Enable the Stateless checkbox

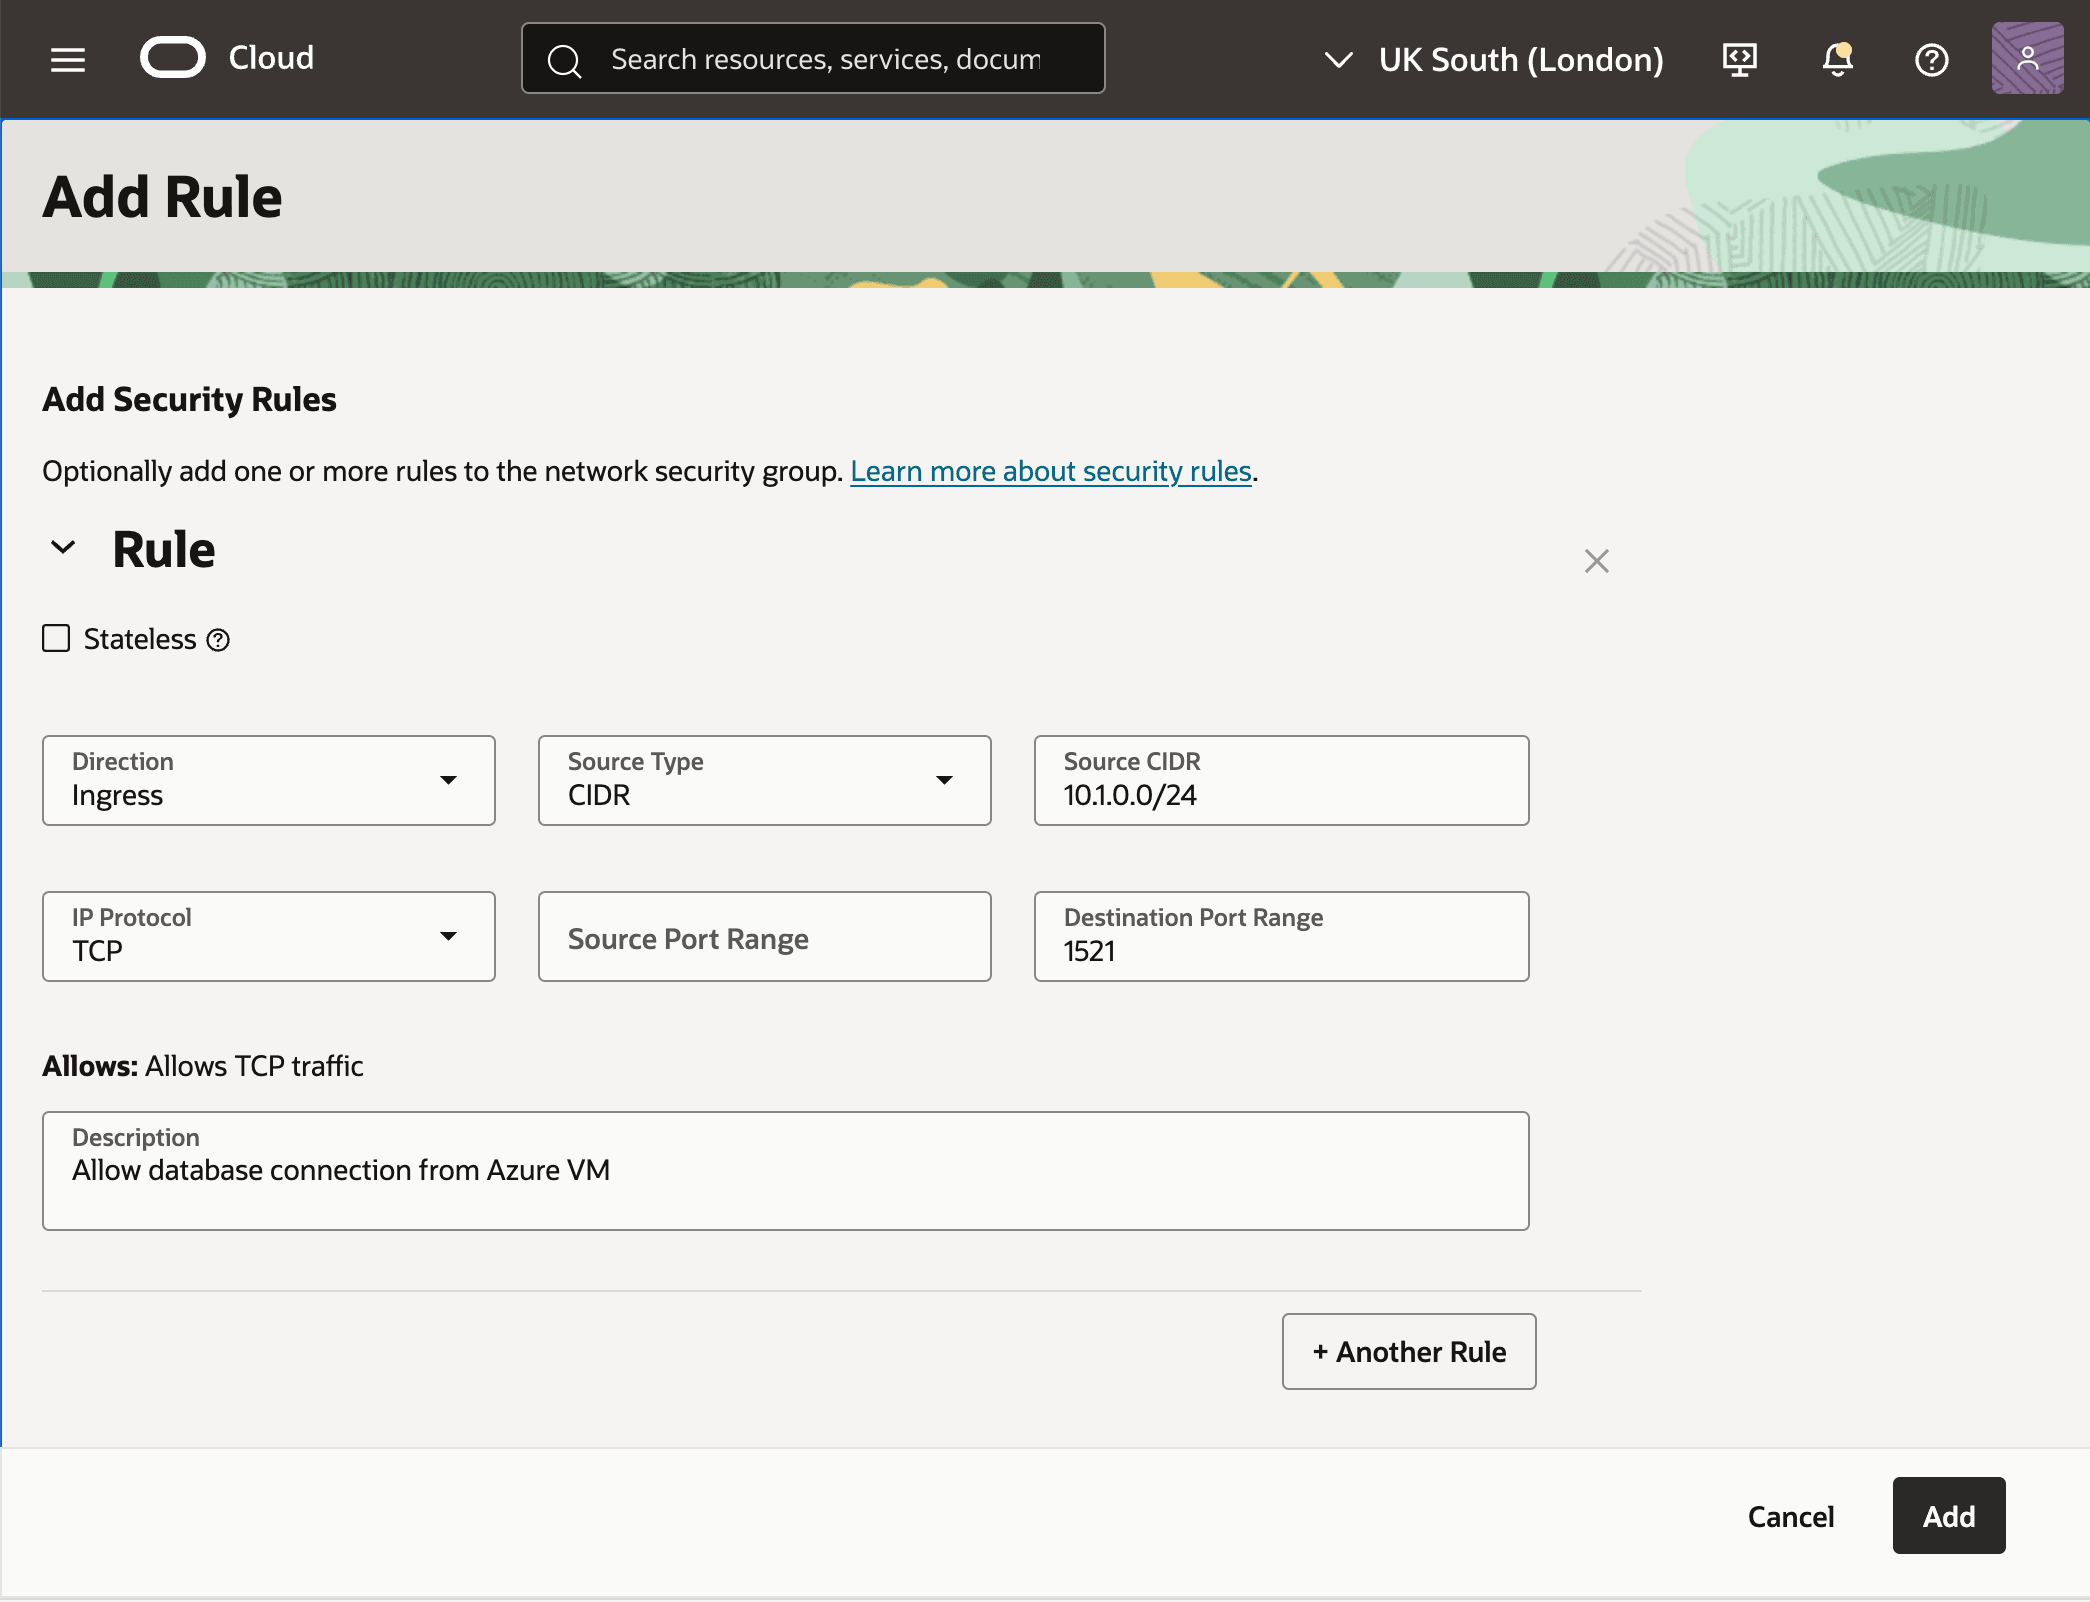coord(55,638)
